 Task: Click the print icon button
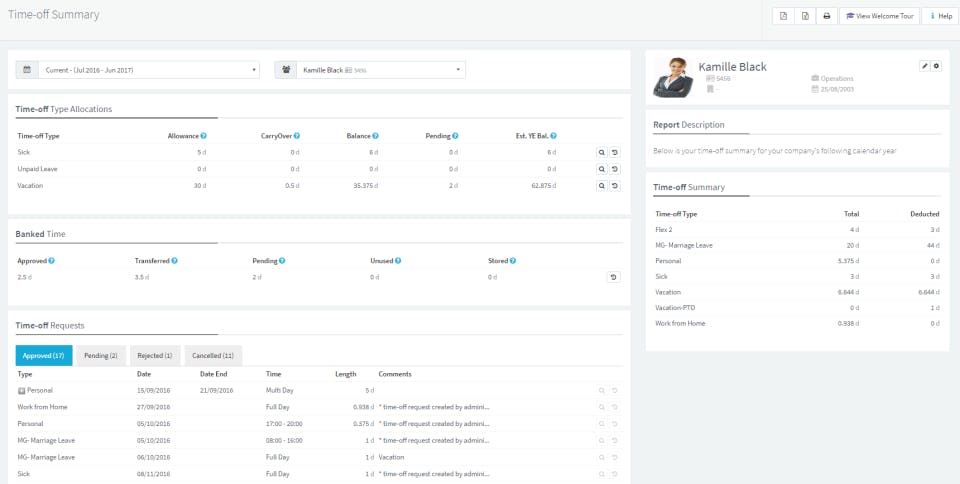point(827,16)
